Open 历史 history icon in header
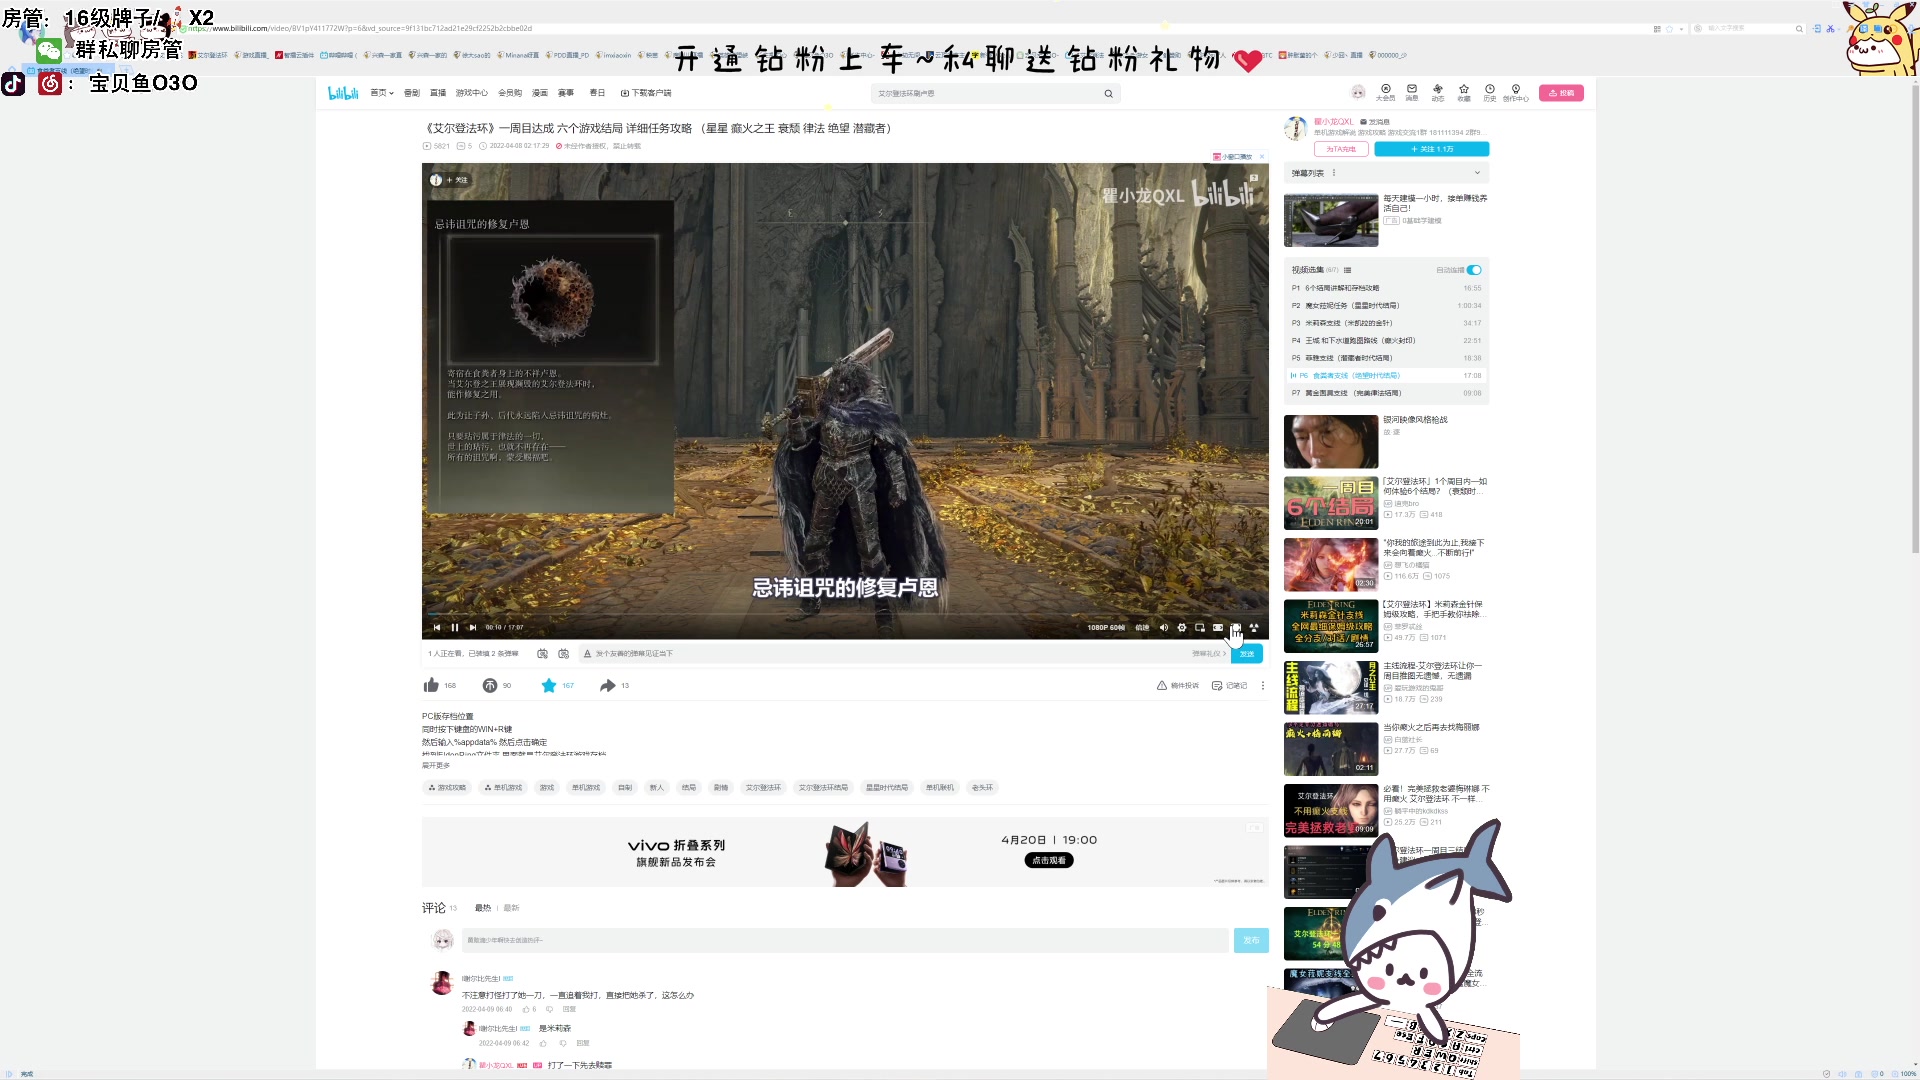Screen dimensions: 1920x1080 1490,92
